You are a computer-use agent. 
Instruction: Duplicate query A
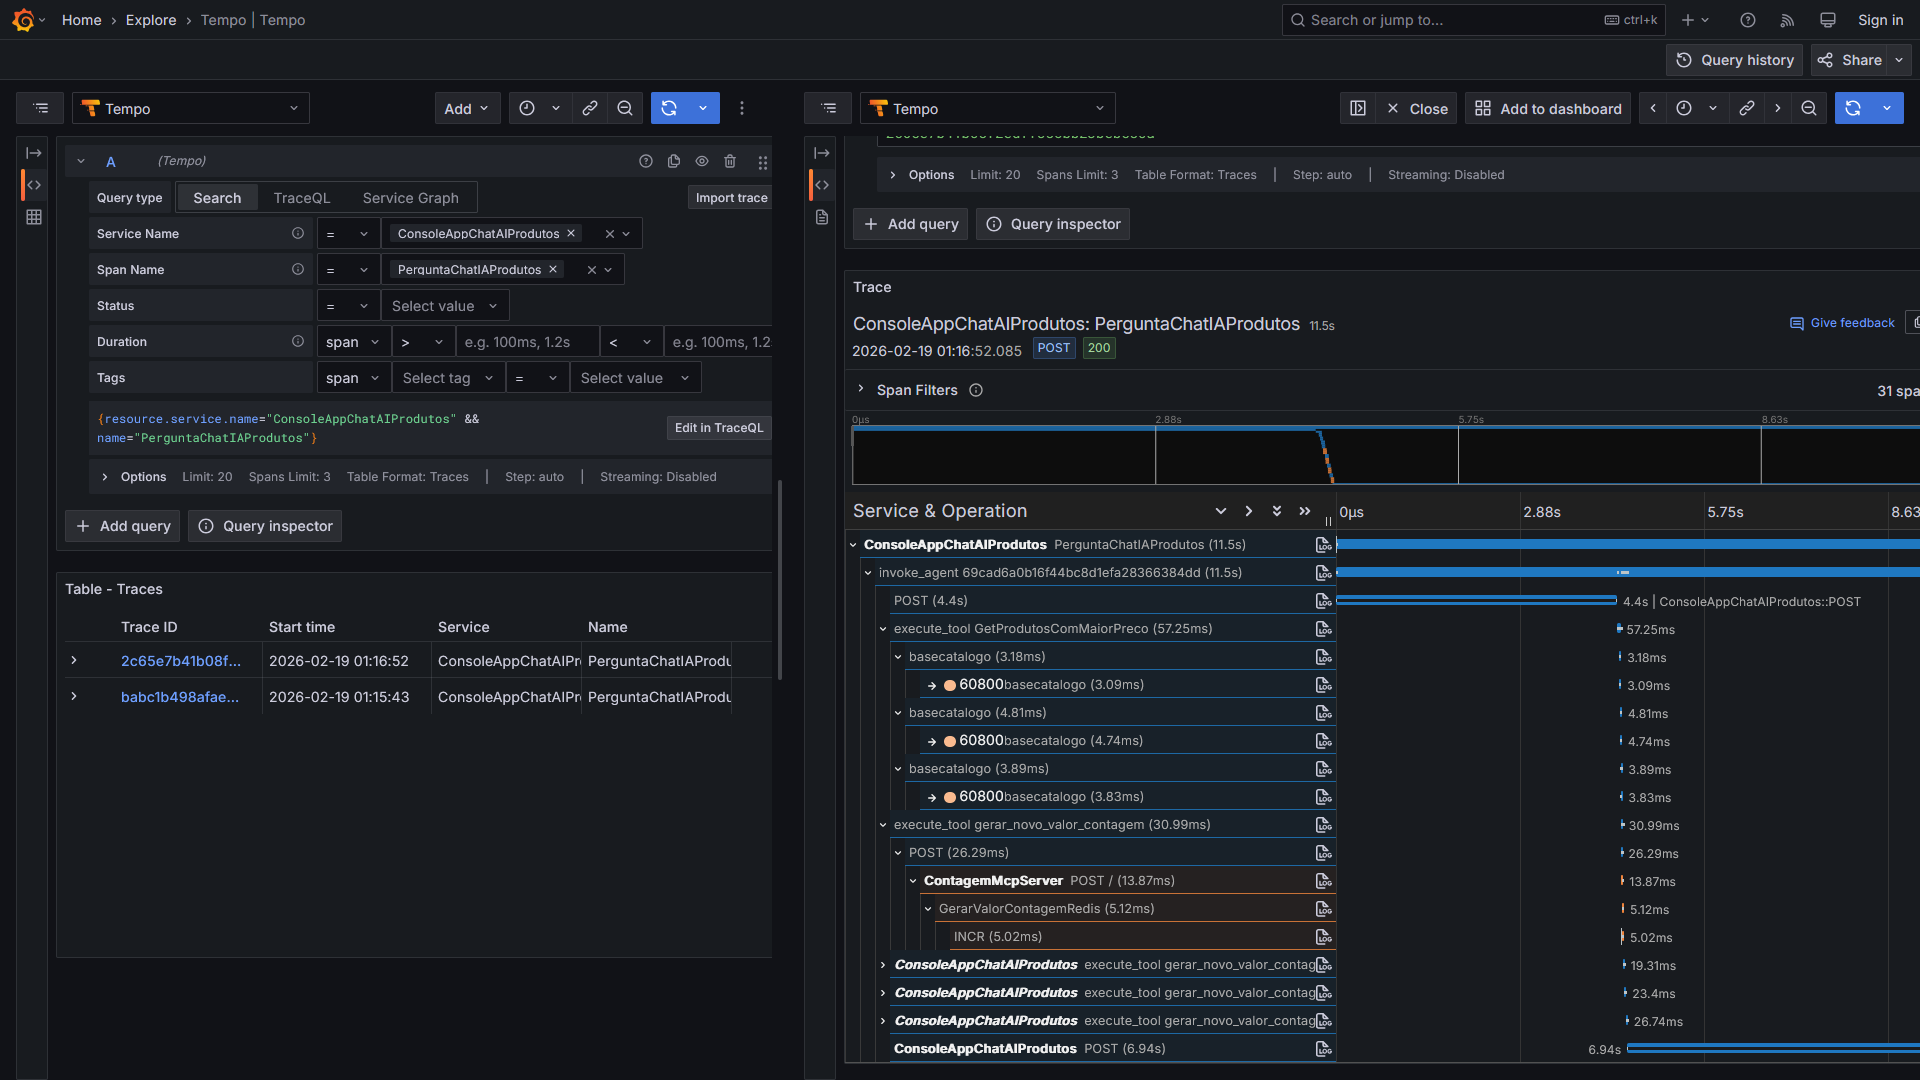click(674, 161)
